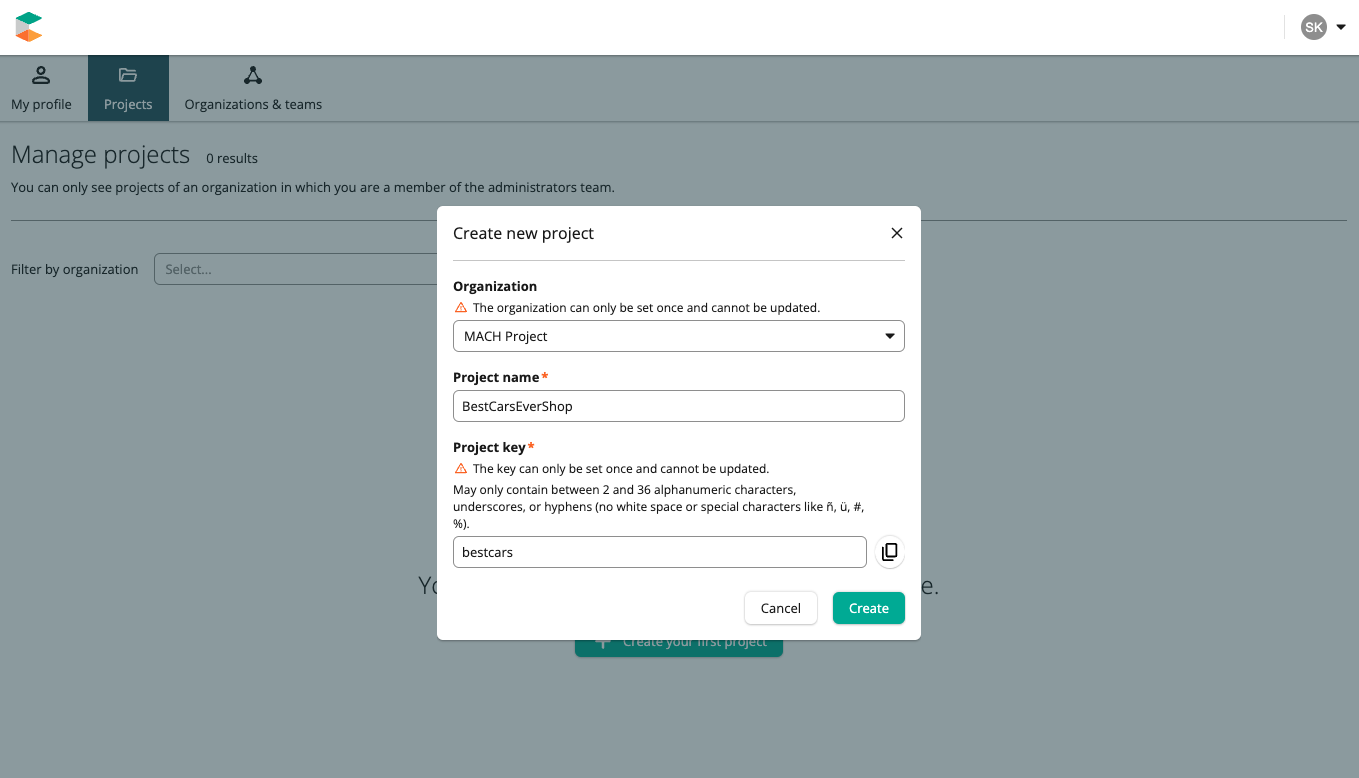Image resolution: width=1359 pixels, height=778 pixels.
Task: Click the Create your first project button
Action: click(x=678, y=645)
